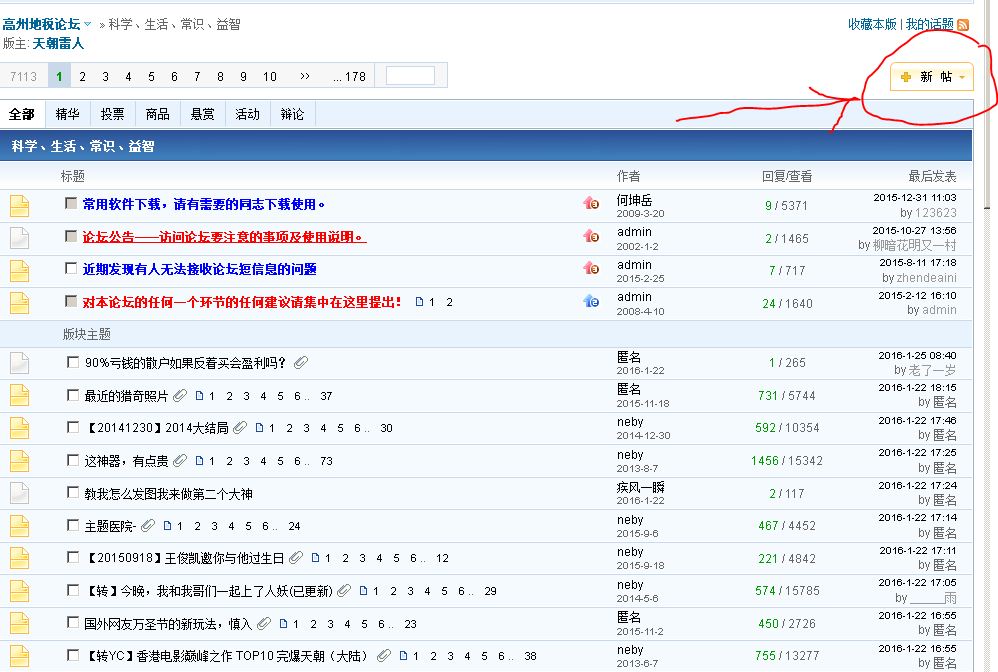Click the >> next pages arrow in pagination

(x=305, y=76)
